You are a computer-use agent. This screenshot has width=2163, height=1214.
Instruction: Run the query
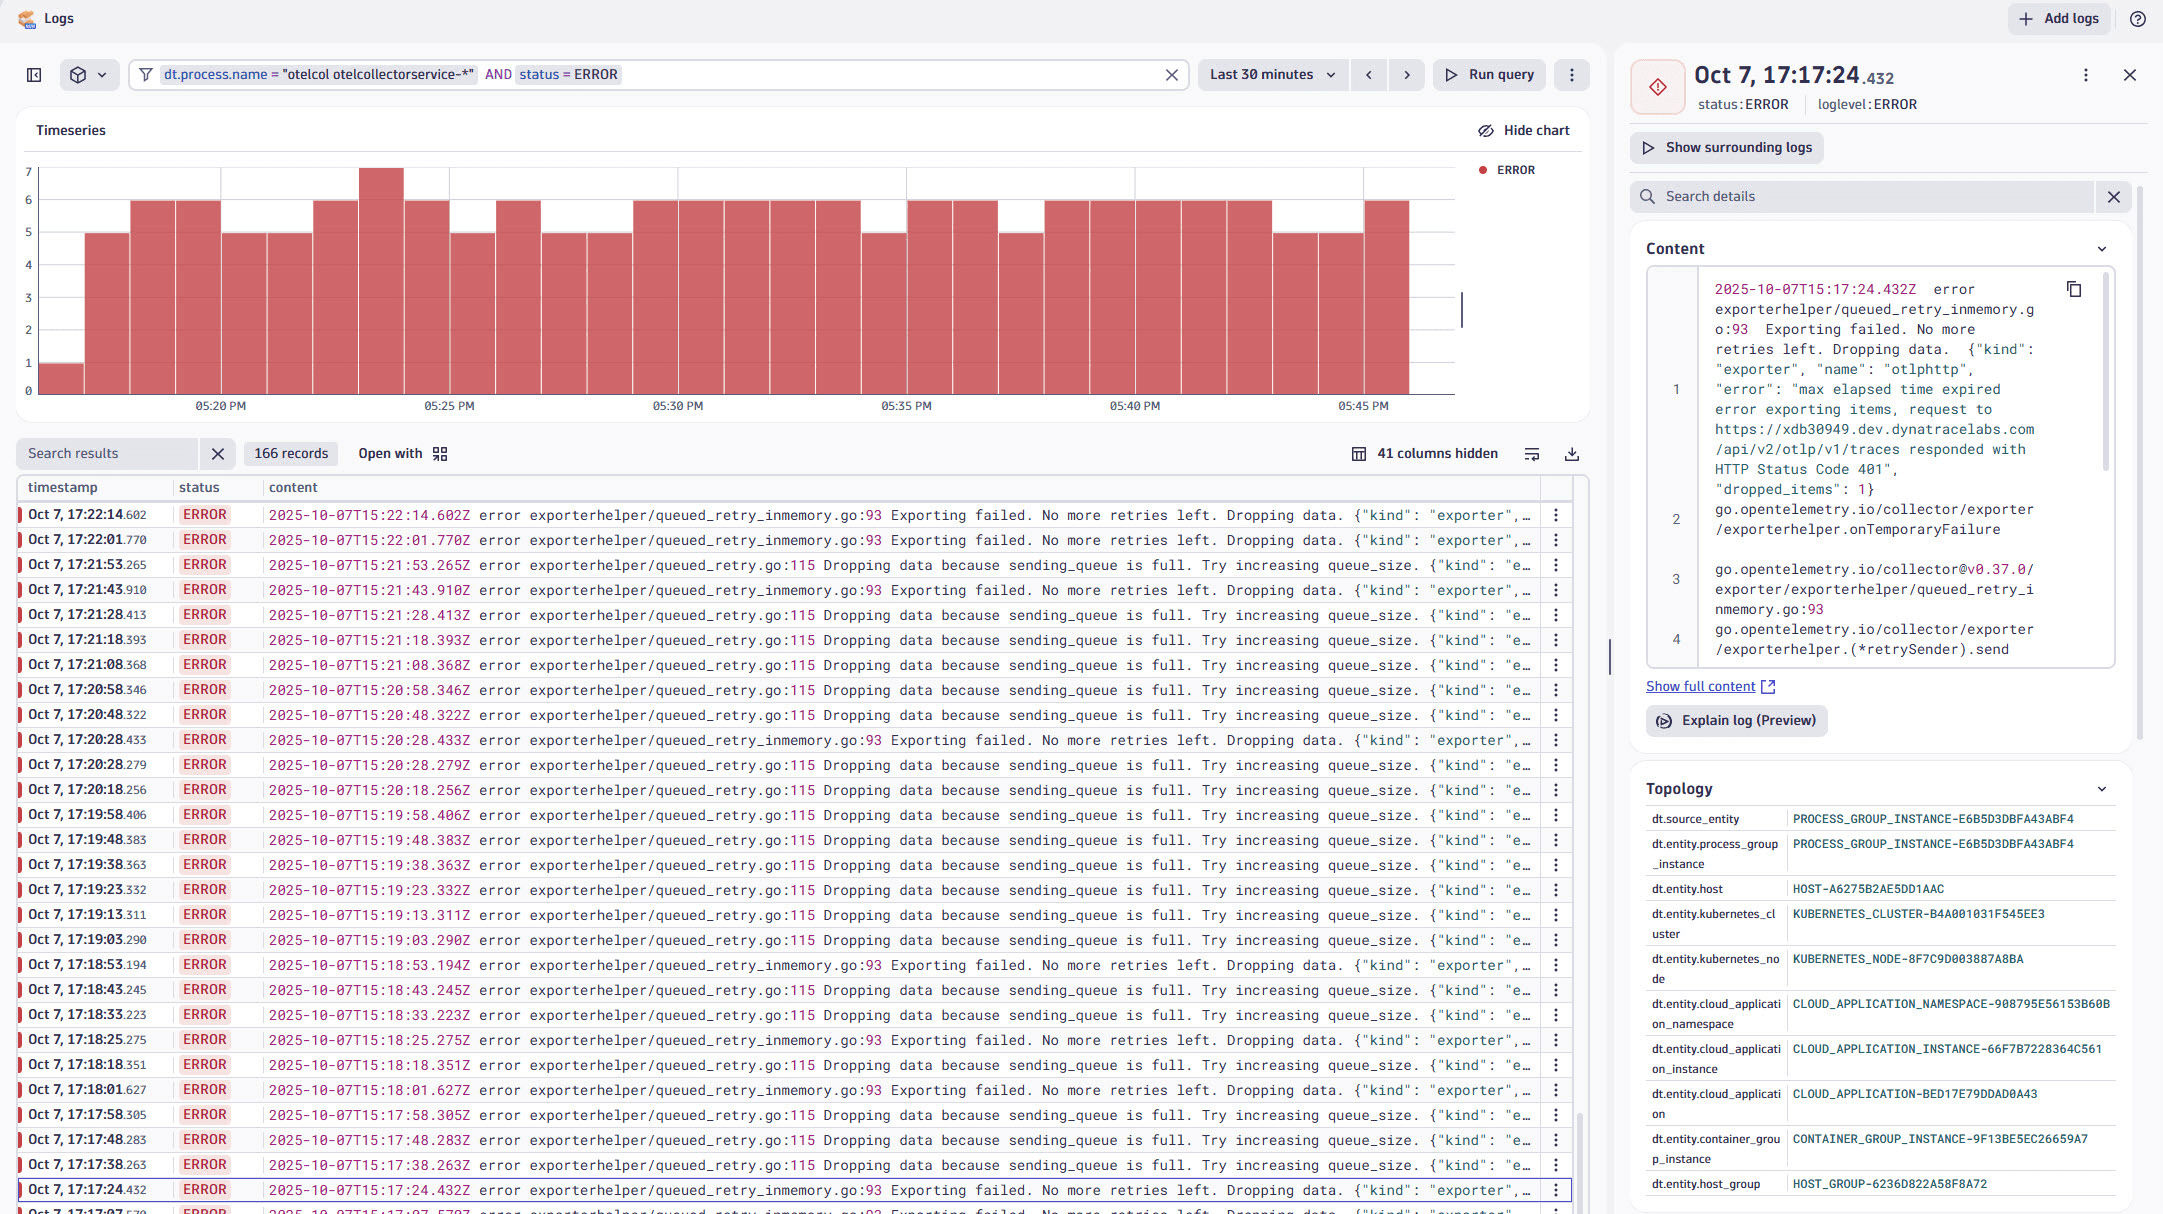(1489, 74)
